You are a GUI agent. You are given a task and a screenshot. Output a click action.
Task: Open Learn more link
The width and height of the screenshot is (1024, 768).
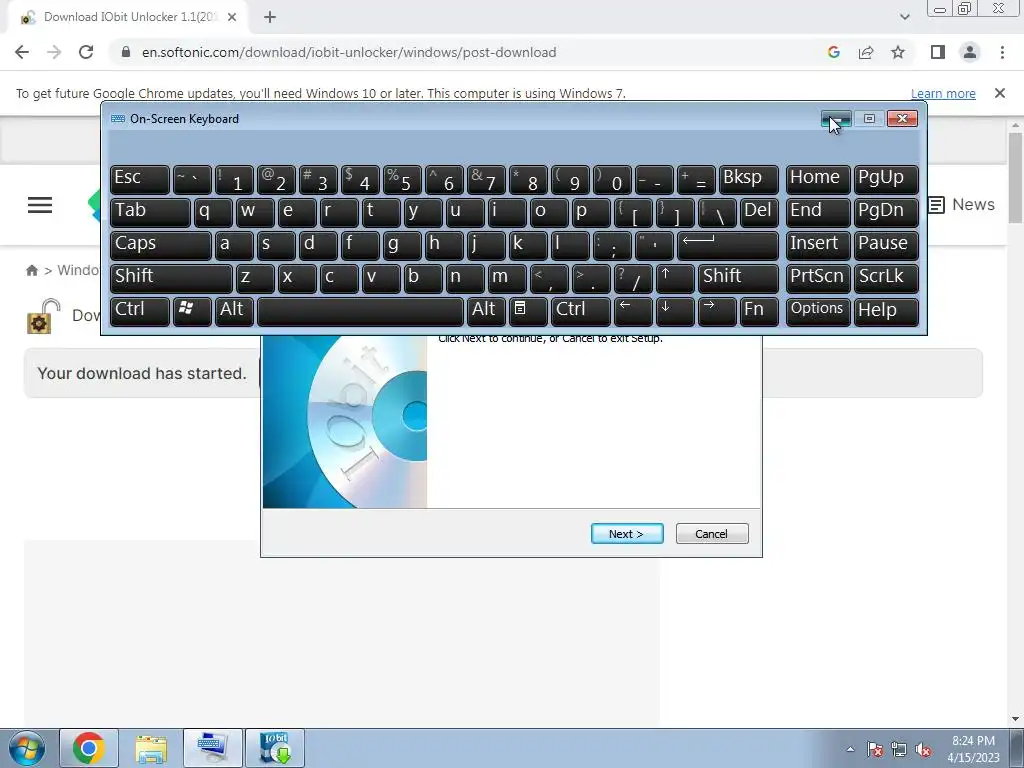943,93
